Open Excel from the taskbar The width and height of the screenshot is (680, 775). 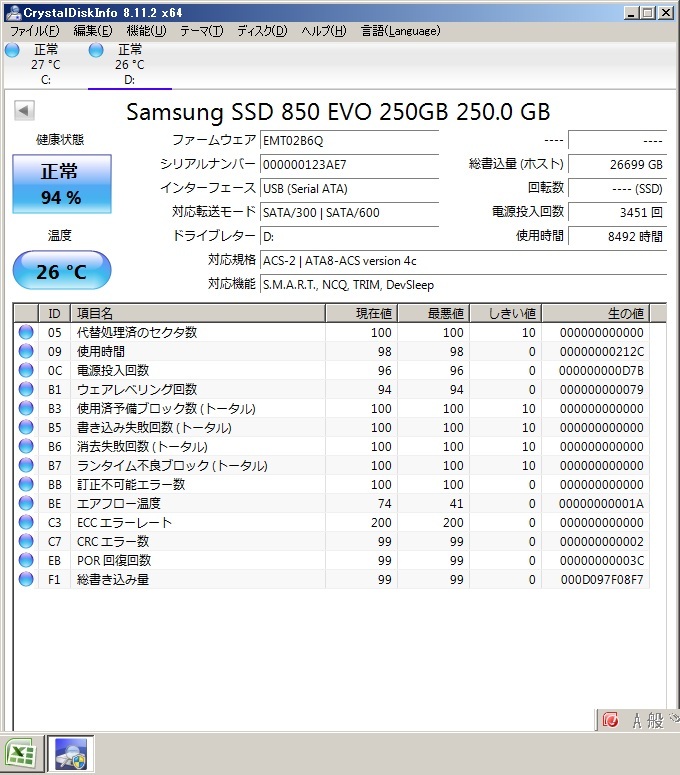(20, 754)
